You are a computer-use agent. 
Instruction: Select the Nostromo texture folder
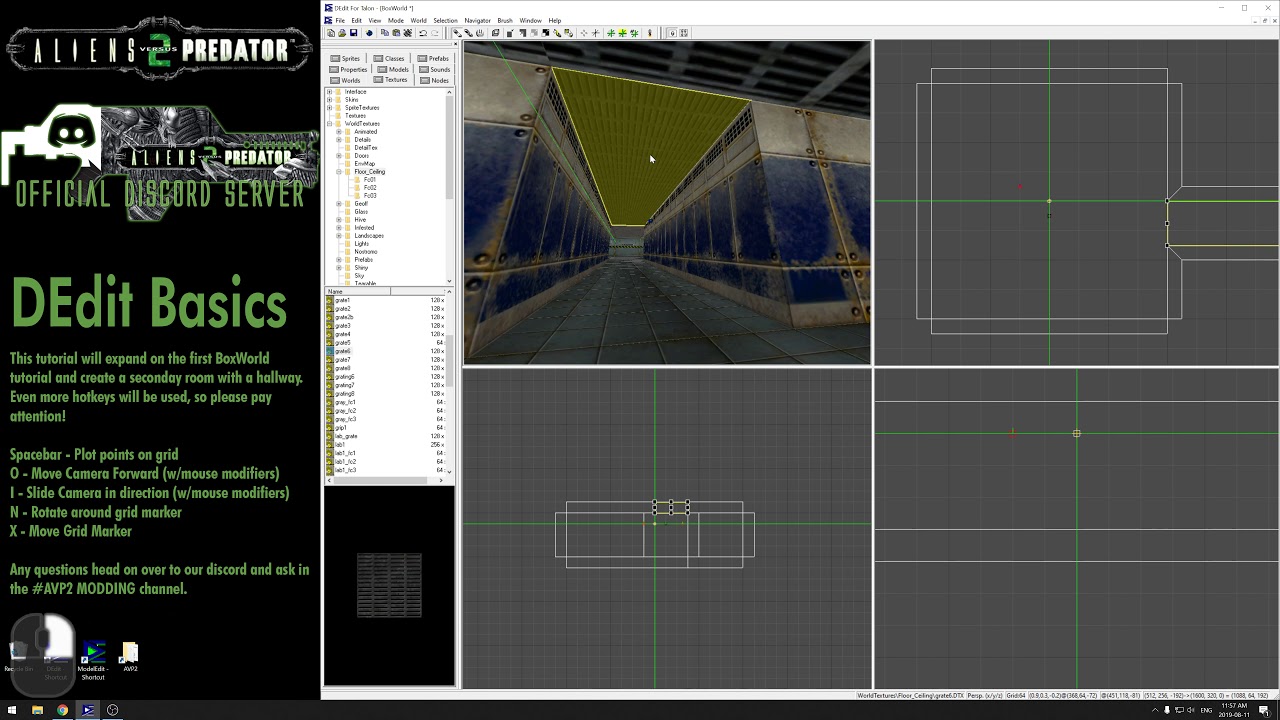point(365,252)
